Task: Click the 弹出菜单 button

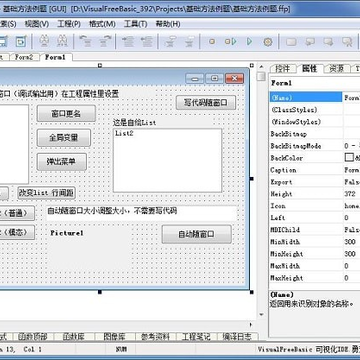Action: (x=62, y=162)
